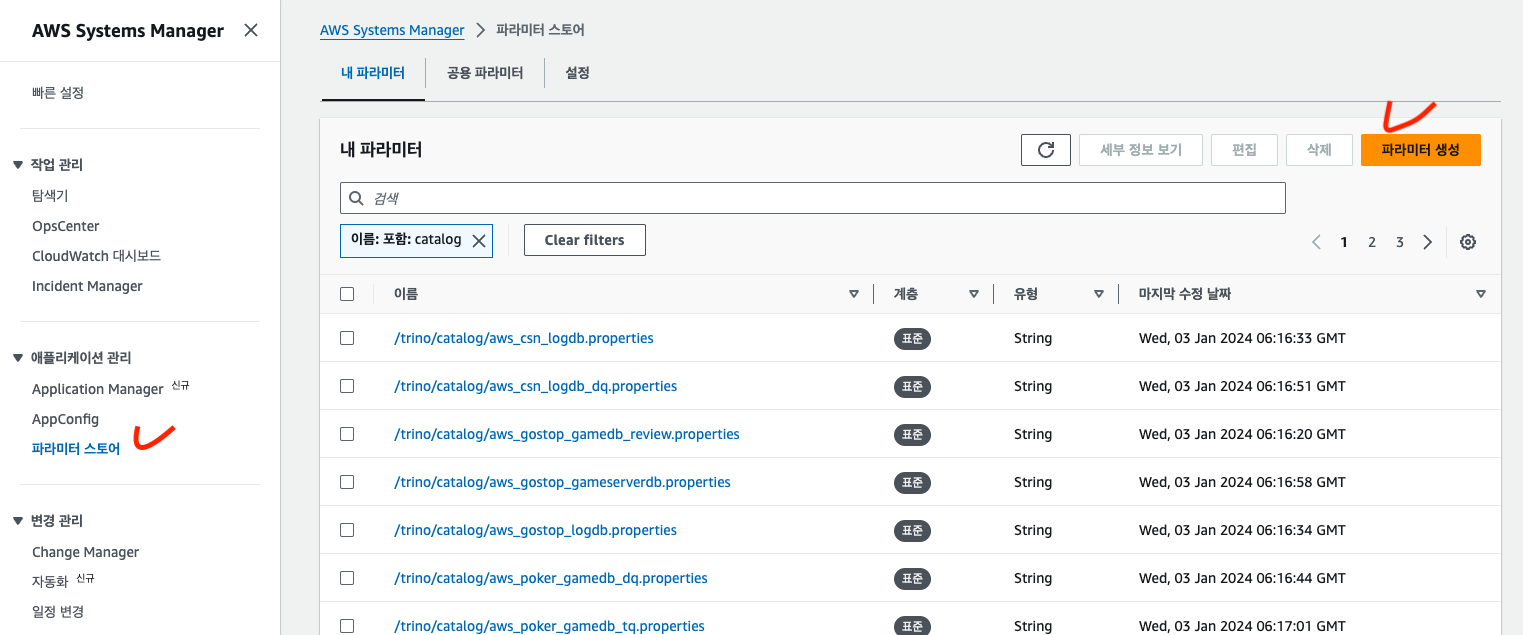Click 06:17:01 GMT date cell
The height and width of the screenshot is (635, 1523).
pos(1242,626)
